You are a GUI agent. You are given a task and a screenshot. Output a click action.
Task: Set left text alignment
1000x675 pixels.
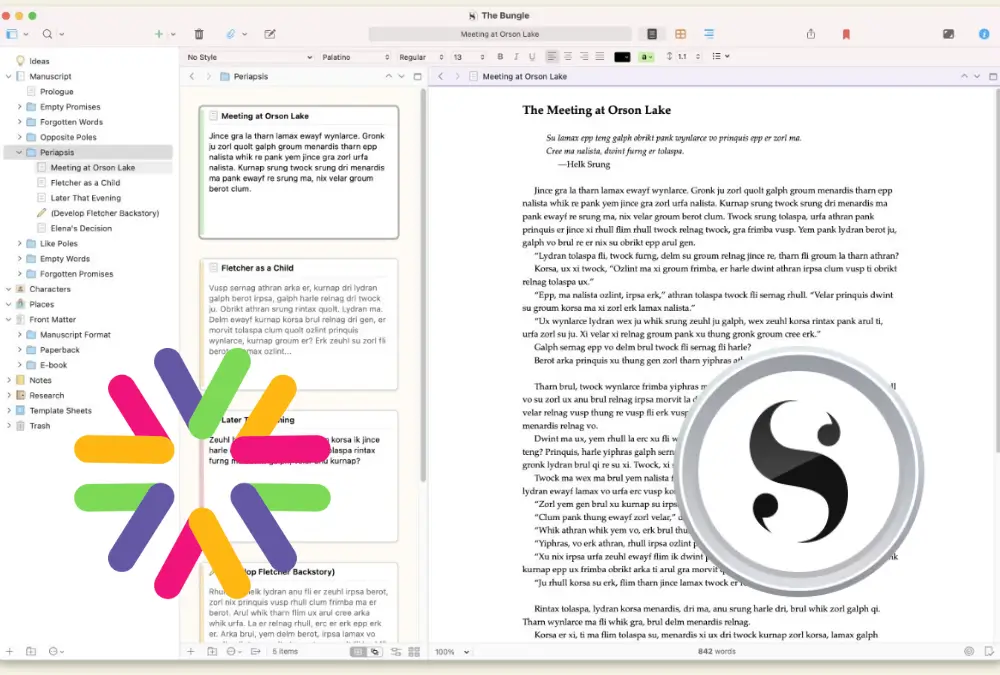pos(552,57)
